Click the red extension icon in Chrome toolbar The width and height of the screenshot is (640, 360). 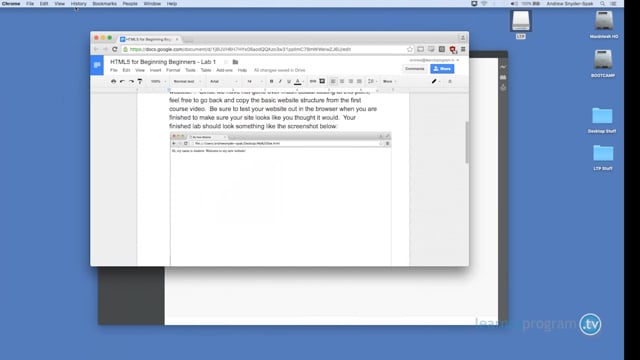tap(453, 49)
